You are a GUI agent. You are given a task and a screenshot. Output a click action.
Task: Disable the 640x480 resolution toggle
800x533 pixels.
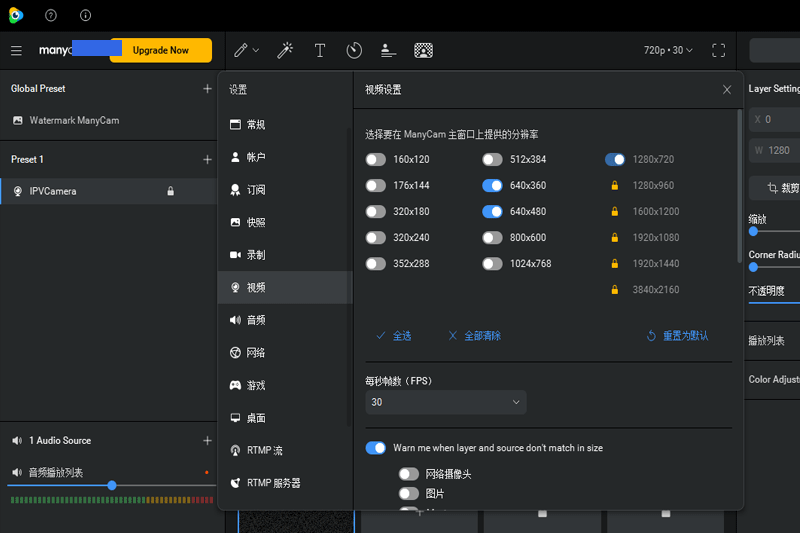point(492,212)
